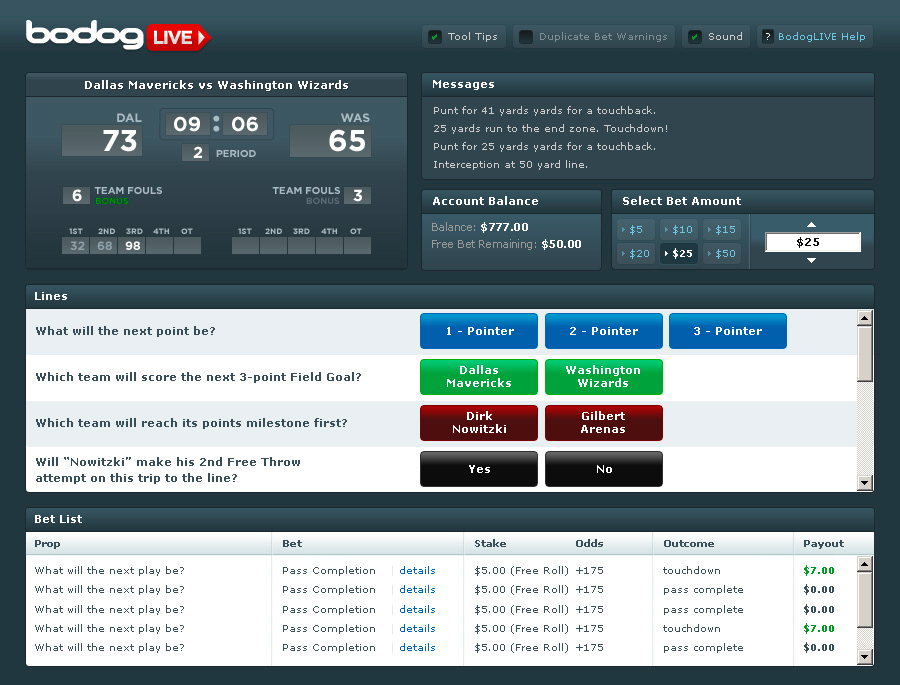
Task: Answer No to Nowitzki free throw
Action: pyautogui.click(x=604, y=469)
